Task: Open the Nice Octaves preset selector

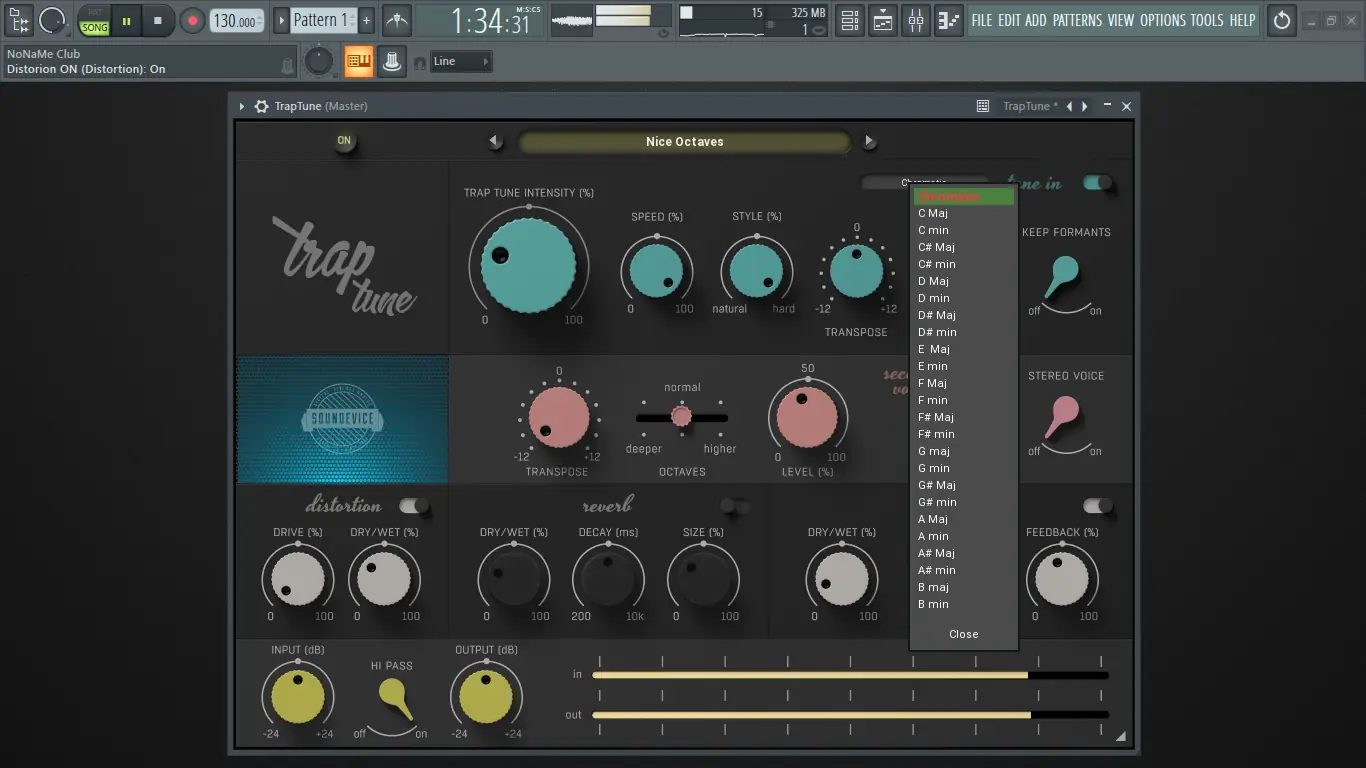Action: pyautogui.click(x=684, y=142)
